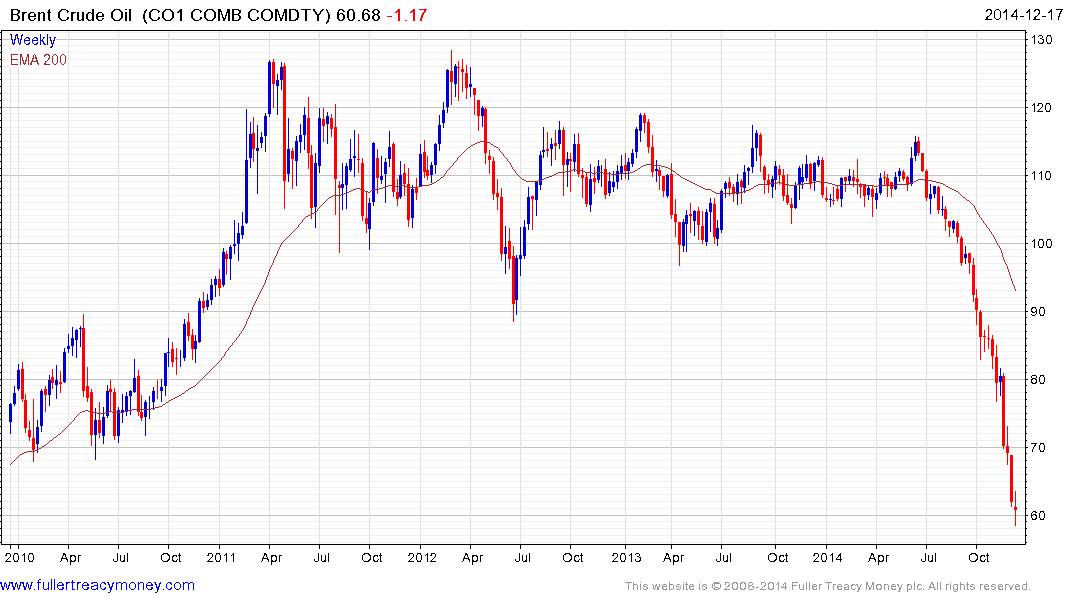Click the 2014-12-17 chart date
Viewport: 1075px width, 600px height.
click(x=1023, y=14)
